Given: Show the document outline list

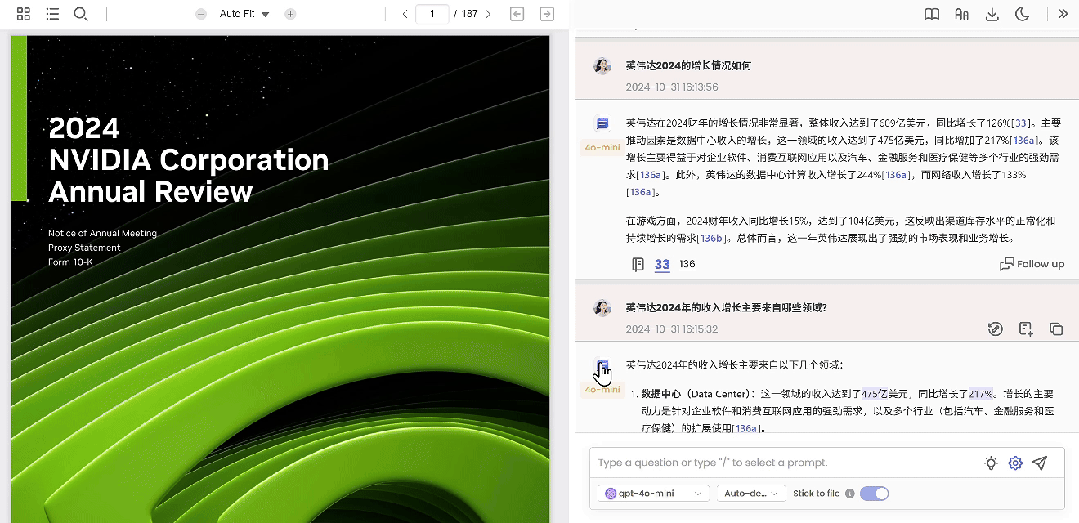Looking at the screenshot, I should 52,14.
